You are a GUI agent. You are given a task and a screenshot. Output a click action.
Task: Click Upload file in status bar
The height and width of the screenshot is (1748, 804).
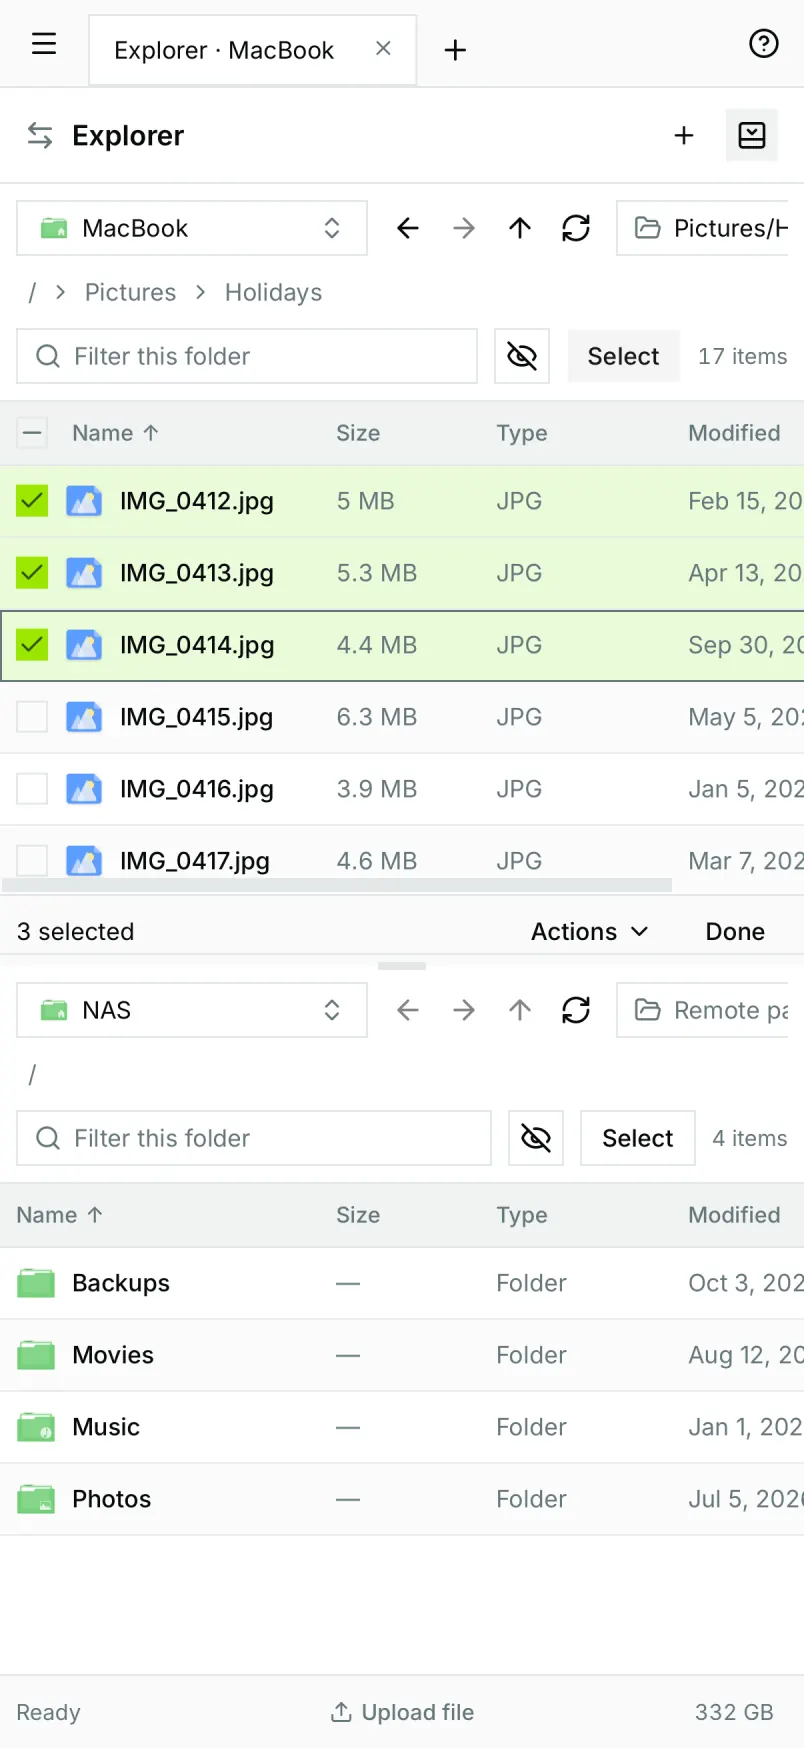402,1712
